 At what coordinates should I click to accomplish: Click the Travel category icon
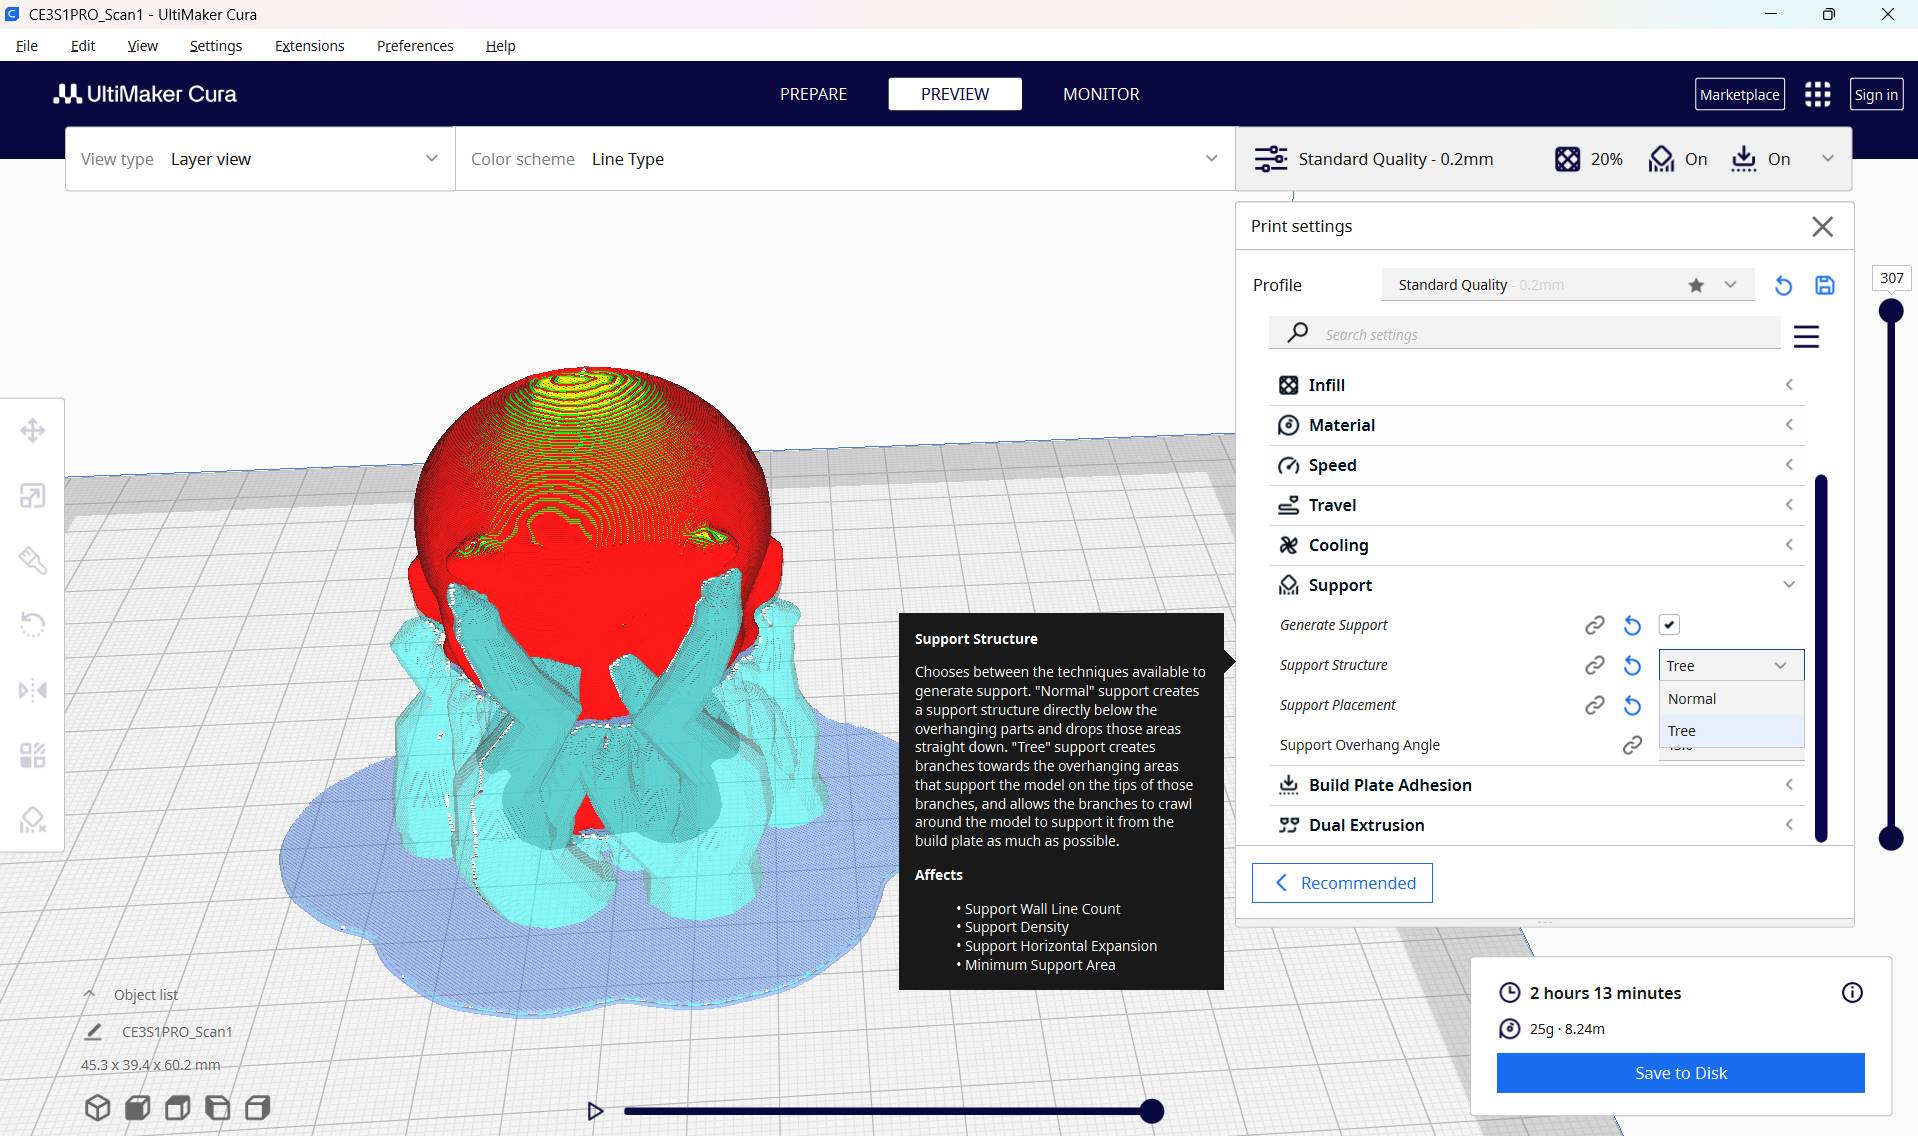pos(1289,505)
